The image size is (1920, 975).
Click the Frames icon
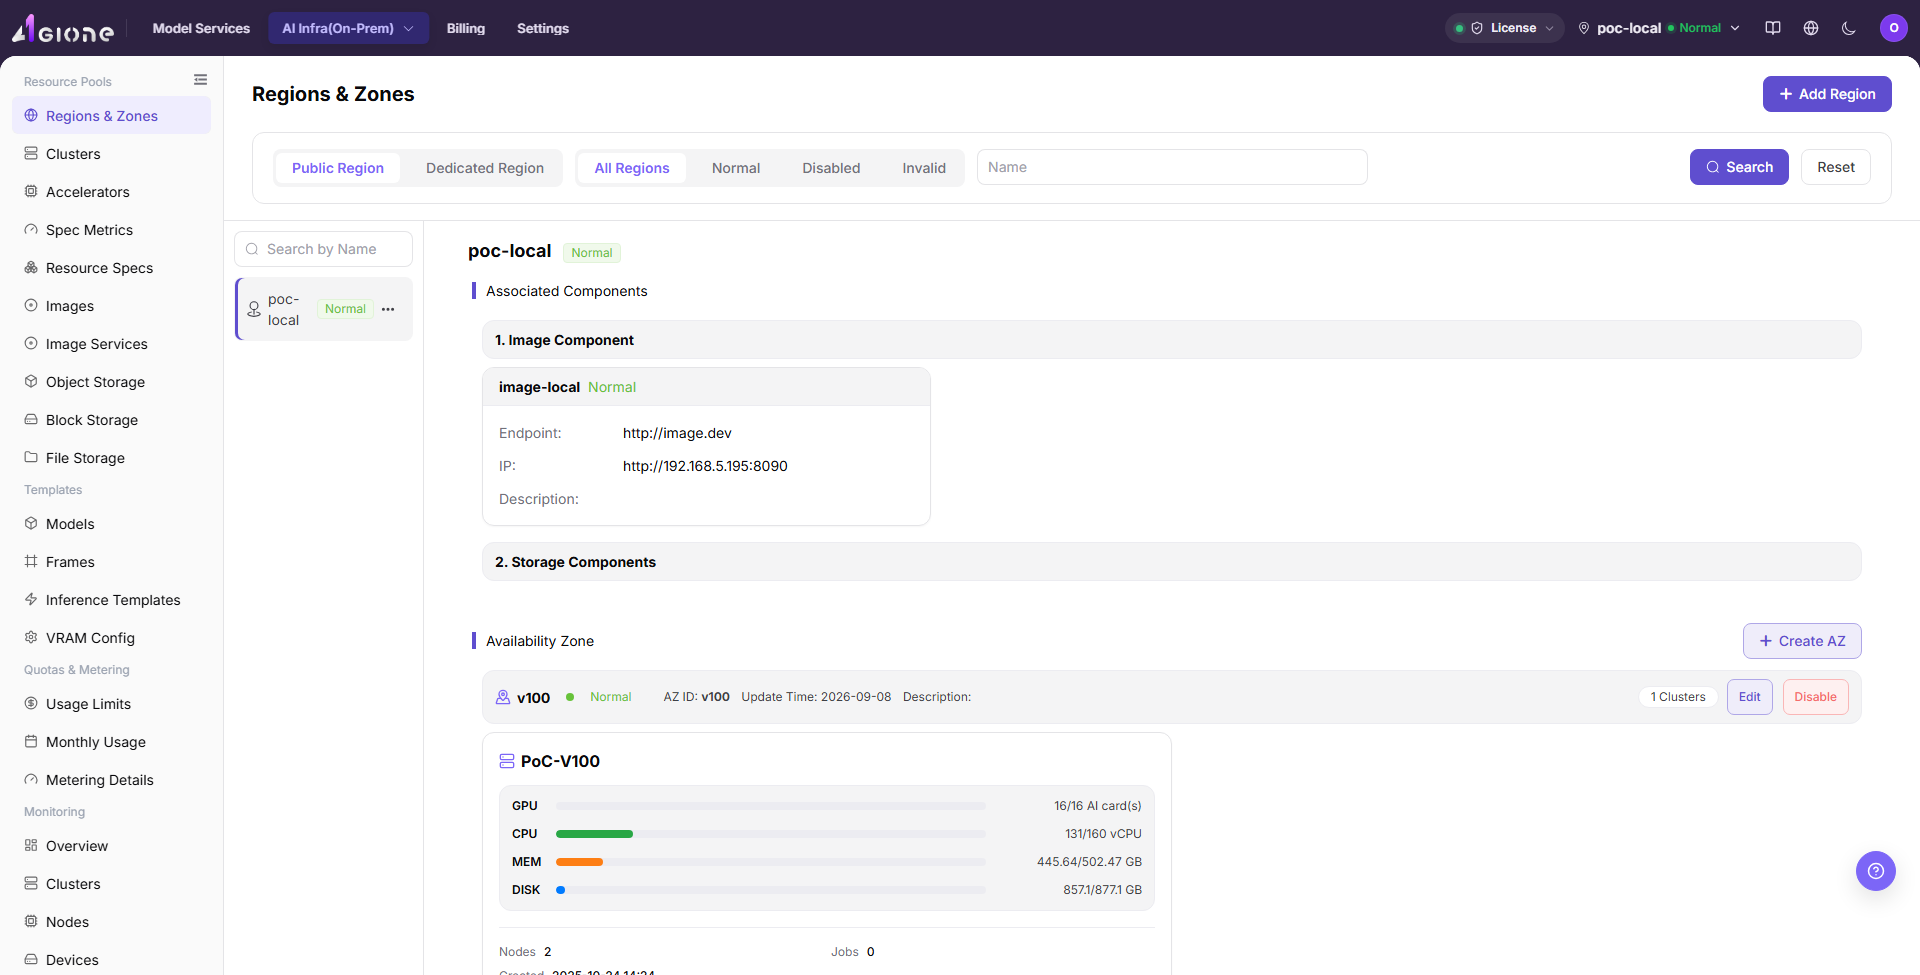[x=31, y=562]
